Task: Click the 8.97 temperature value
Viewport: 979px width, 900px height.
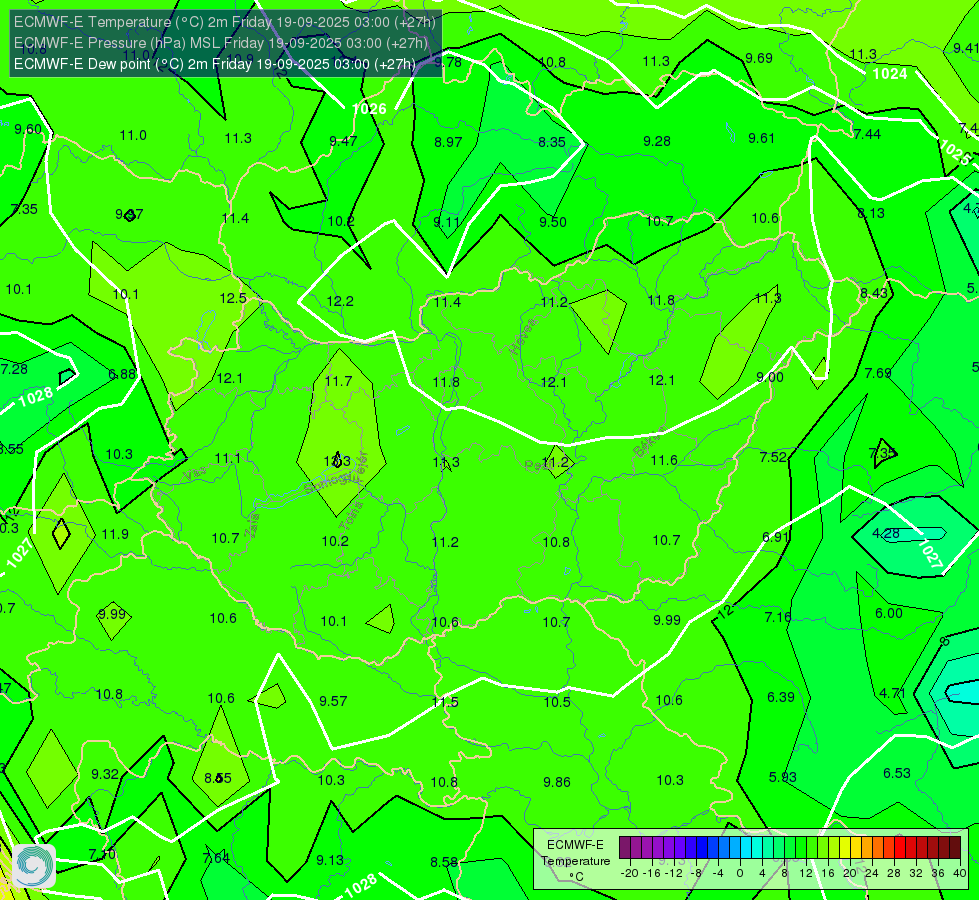Action: [x=448, y=142]
